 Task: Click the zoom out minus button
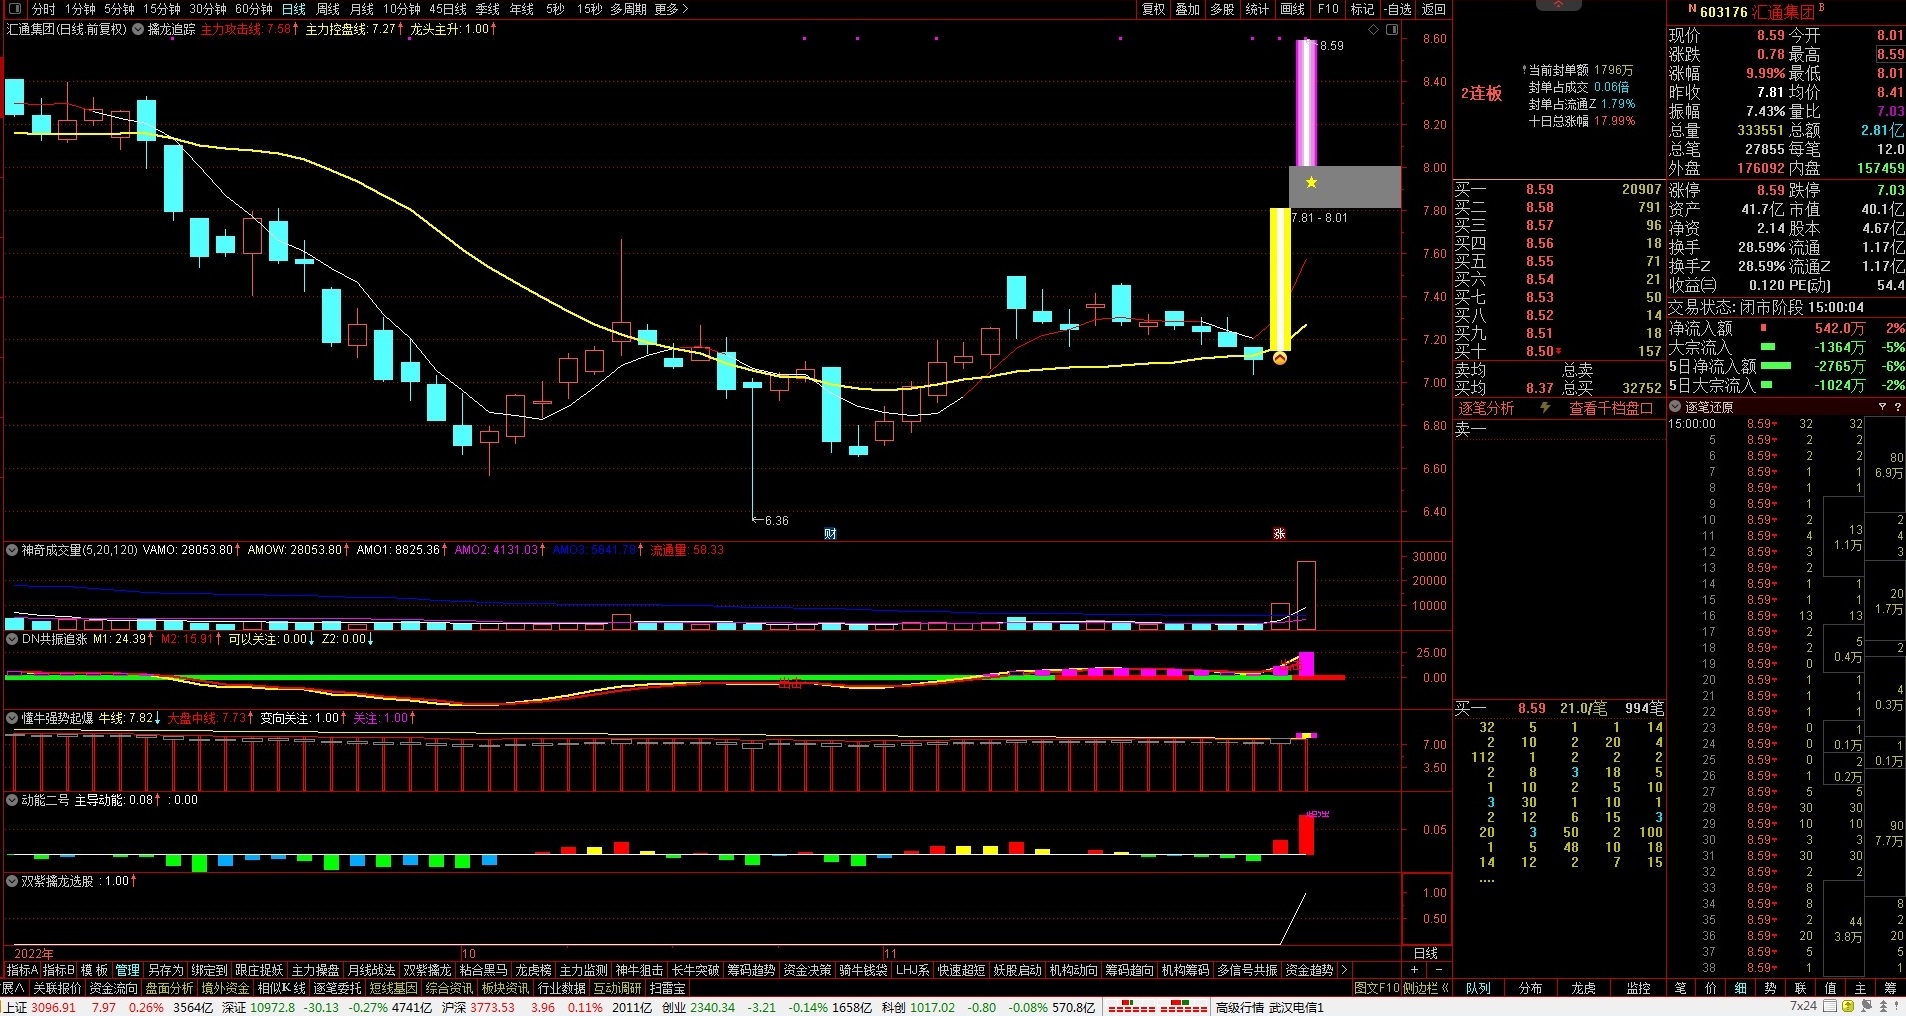[1438, 970]
